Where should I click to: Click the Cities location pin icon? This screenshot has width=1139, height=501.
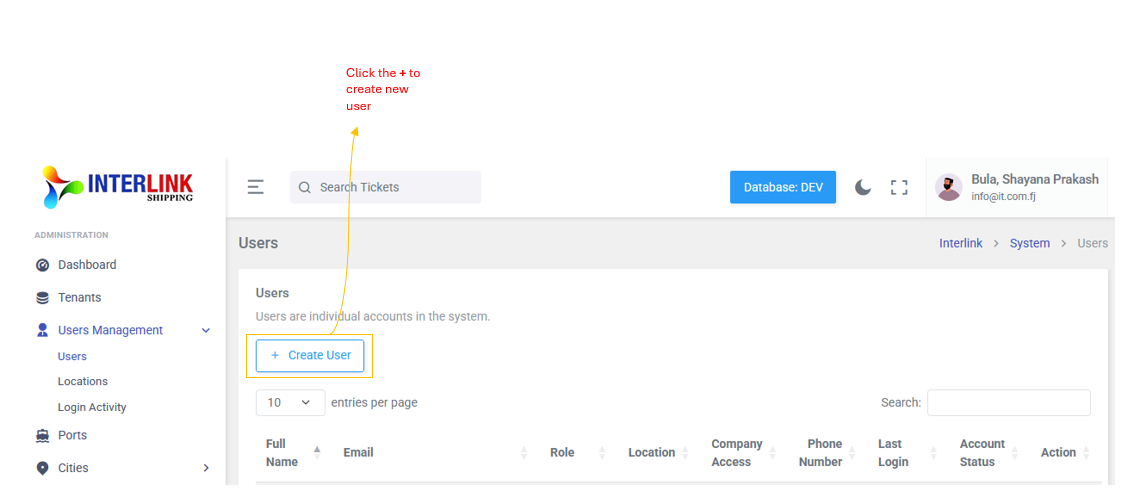(x=42, y=468)
